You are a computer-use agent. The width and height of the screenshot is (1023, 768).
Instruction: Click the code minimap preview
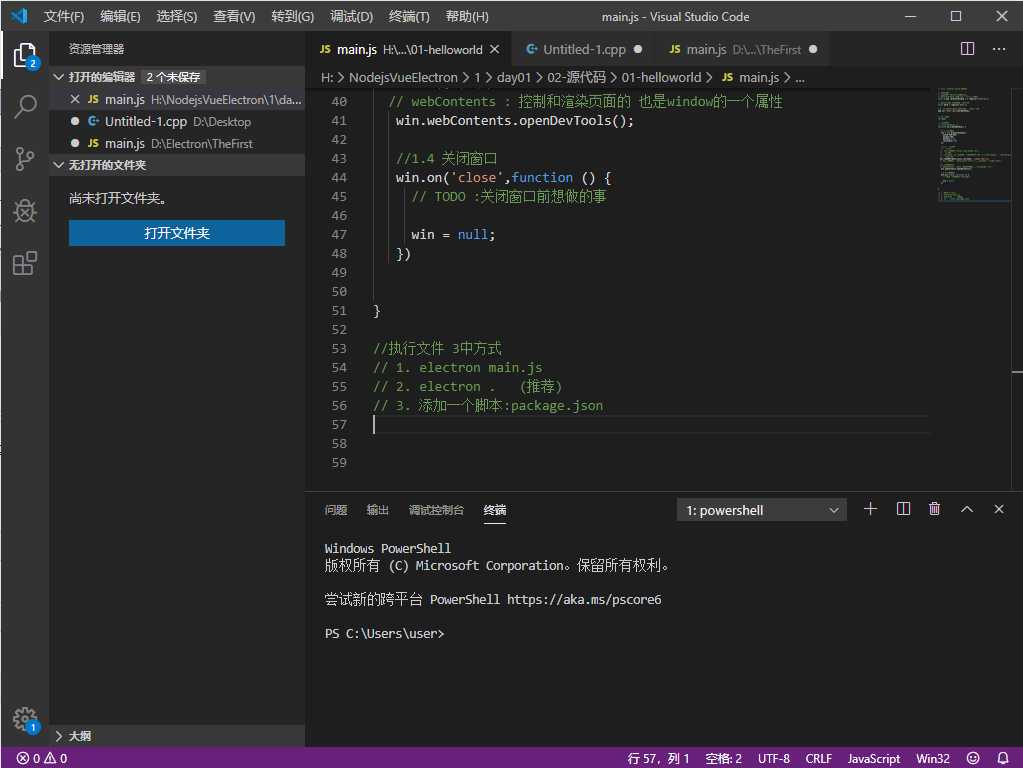pyautogui.click(x=972, y=144)
